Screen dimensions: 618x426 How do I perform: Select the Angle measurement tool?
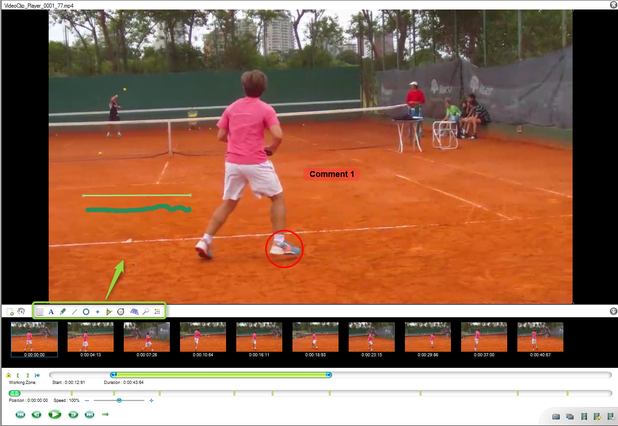click(109, 312)
